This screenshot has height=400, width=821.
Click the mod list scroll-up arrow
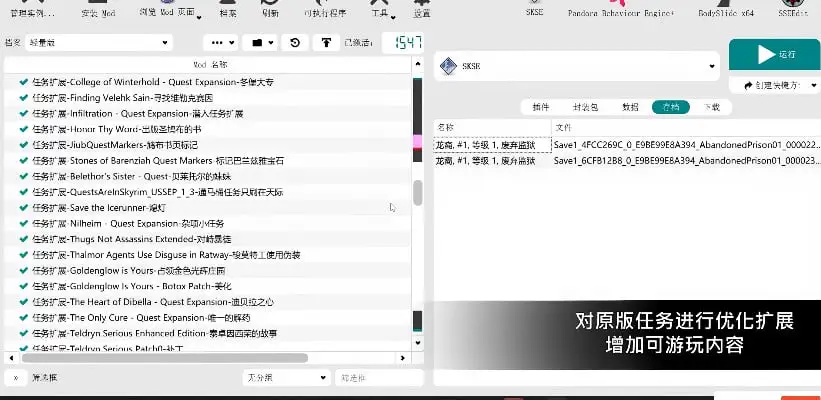418,64
